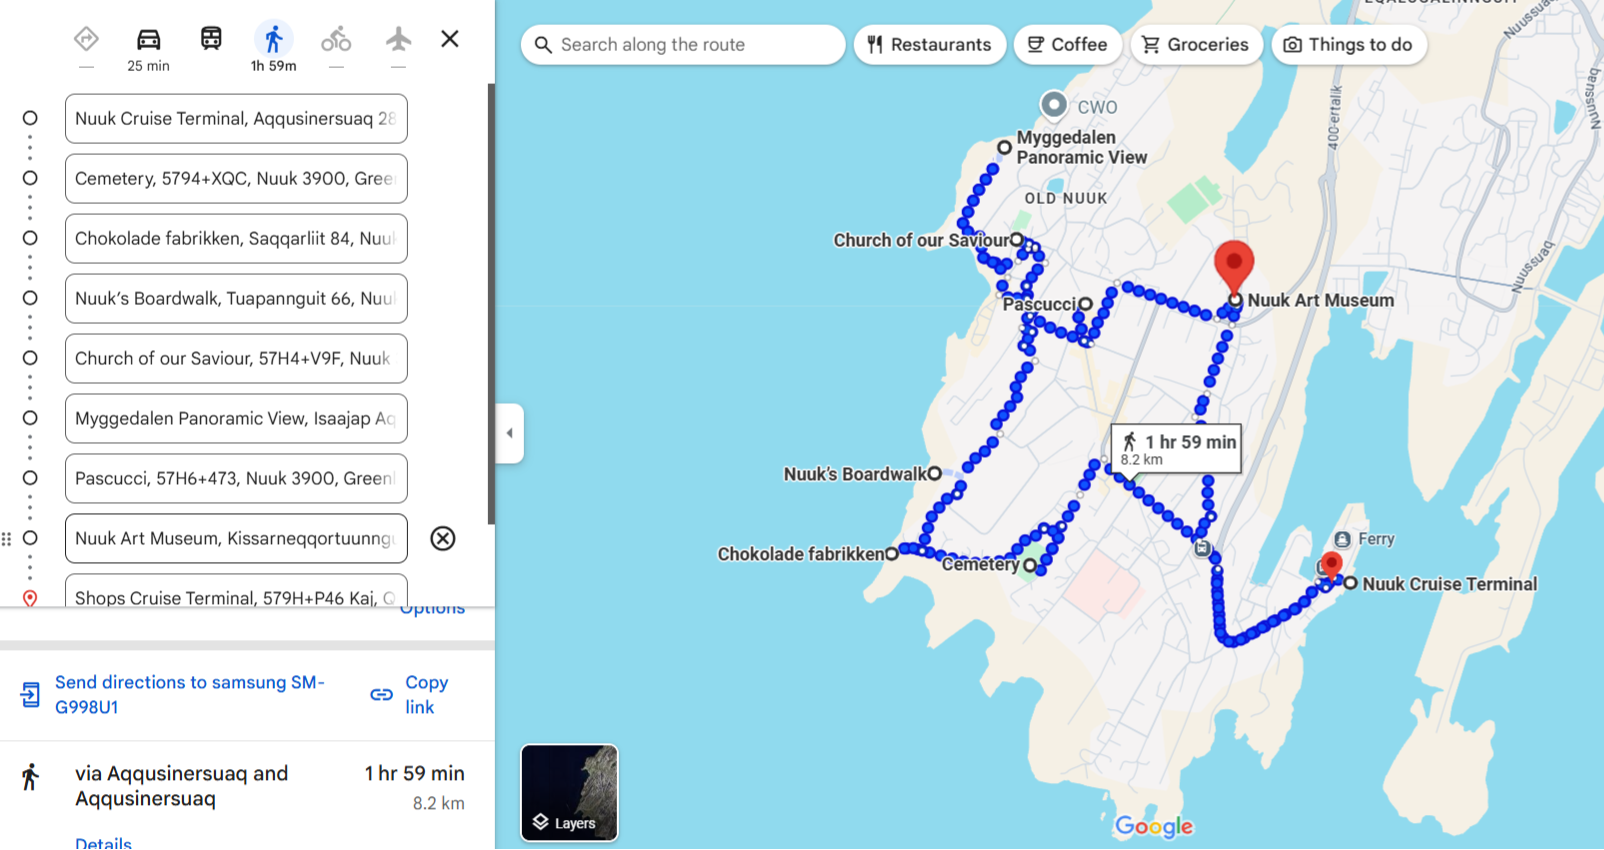
Task: Click Nuuk's Boardwalk waypoint on map
Action: (934, 474)
